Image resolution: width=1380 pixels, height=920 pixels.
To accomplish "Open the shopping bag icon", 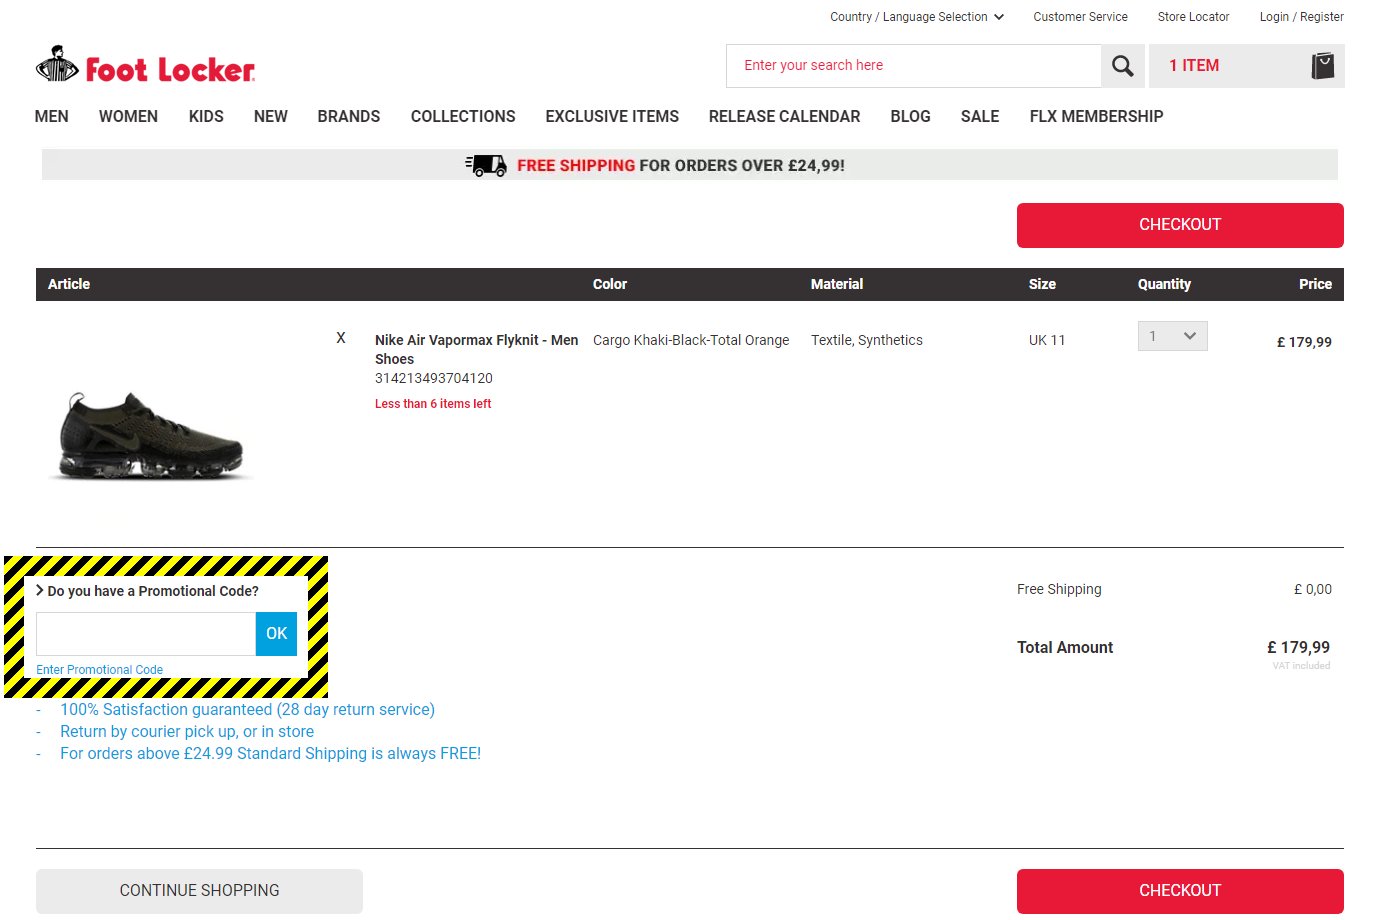I will (1322, 66).
